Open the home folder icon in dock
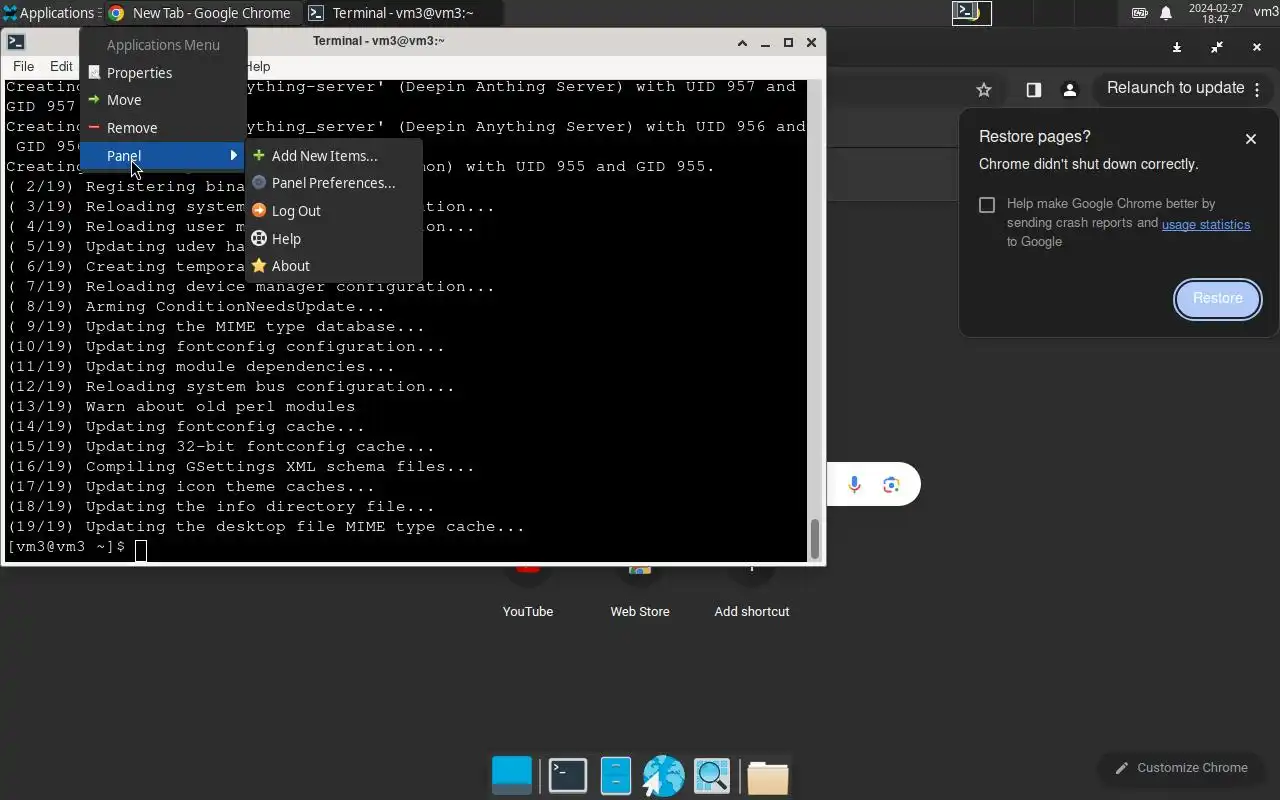Image resolution: width=1280 pixels, height=800 pixels. coord(768,776)
